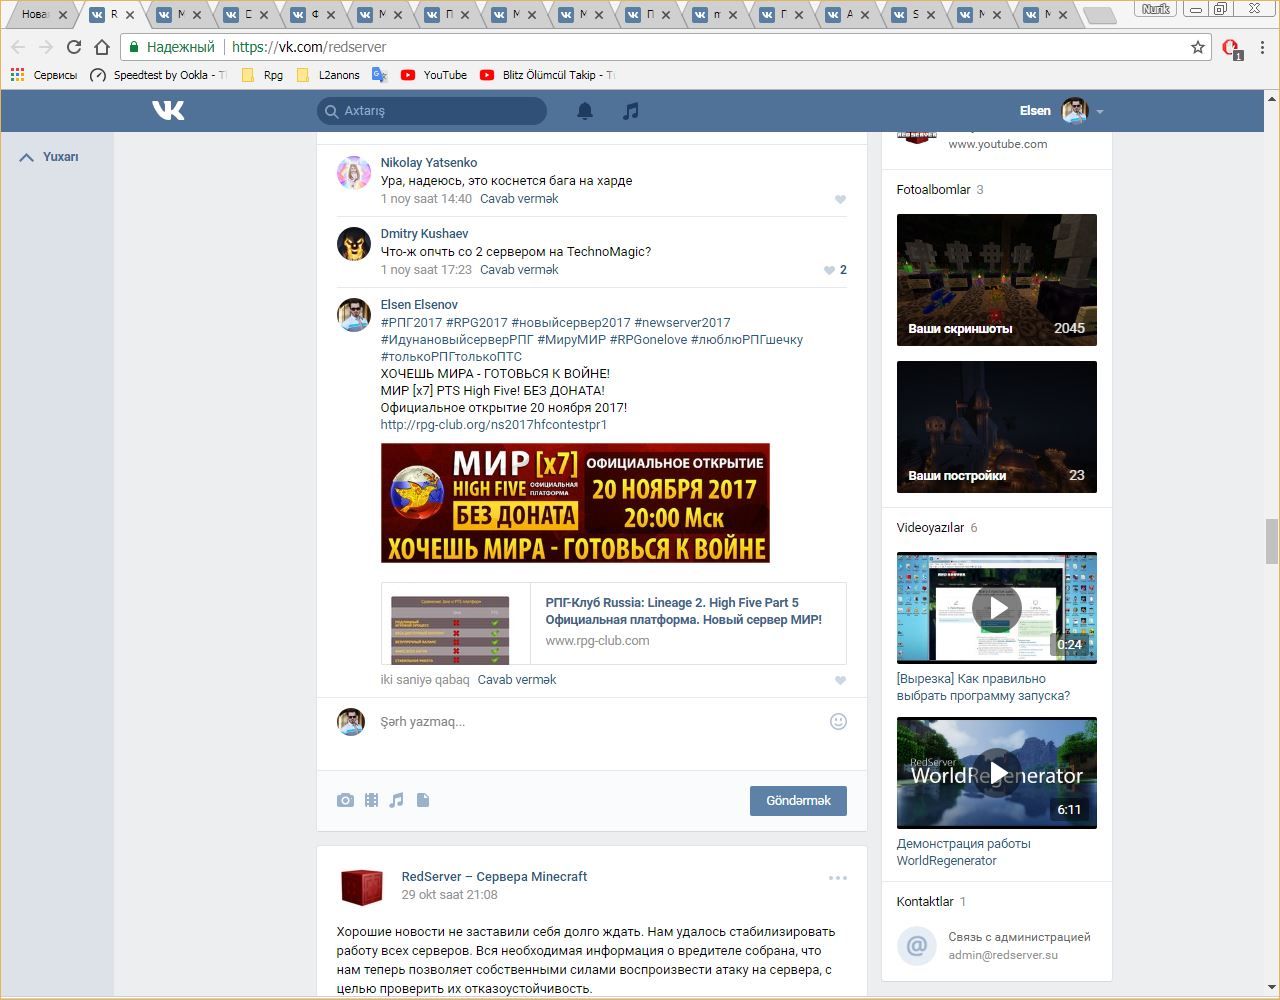
Task: Play the WorldRegenerator video
Action: point(997,772)
